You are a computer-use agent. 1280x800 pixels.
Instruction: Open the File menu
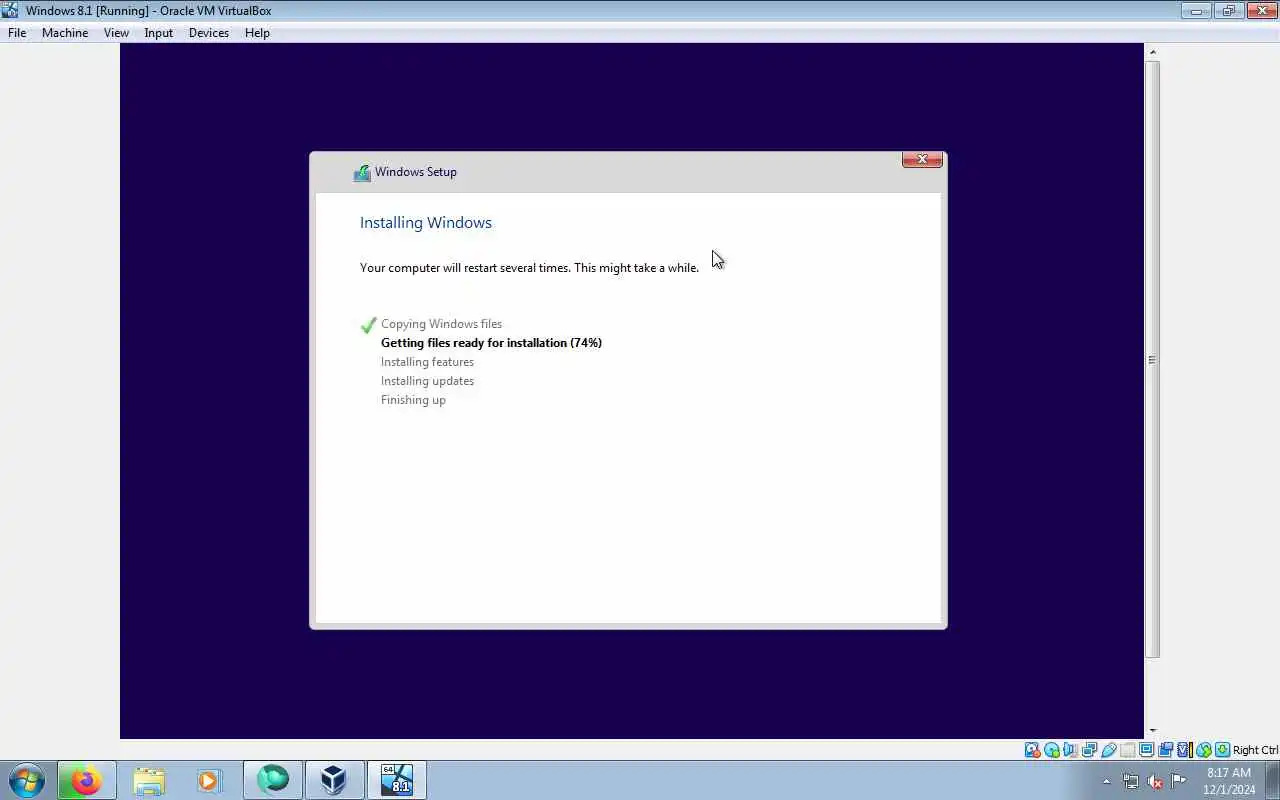tap(17, 33)
